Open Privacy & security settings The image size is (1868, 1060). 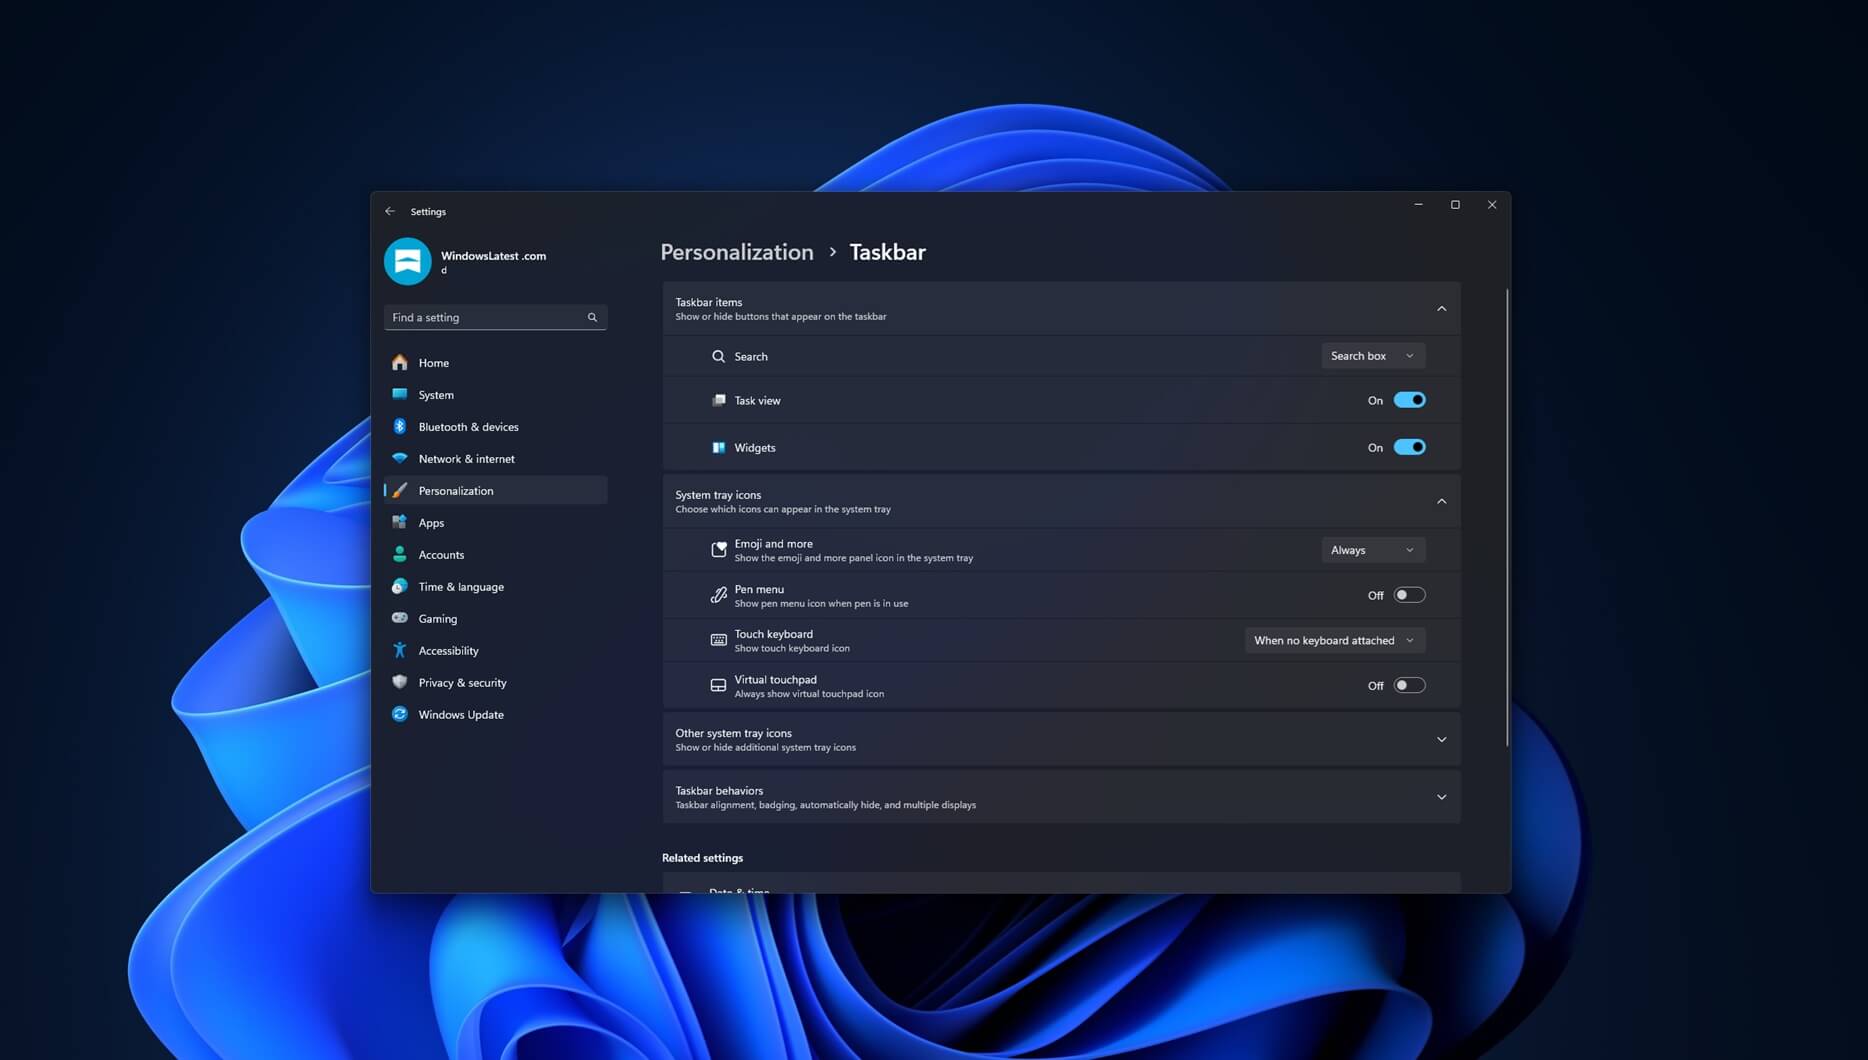(462, 682)
